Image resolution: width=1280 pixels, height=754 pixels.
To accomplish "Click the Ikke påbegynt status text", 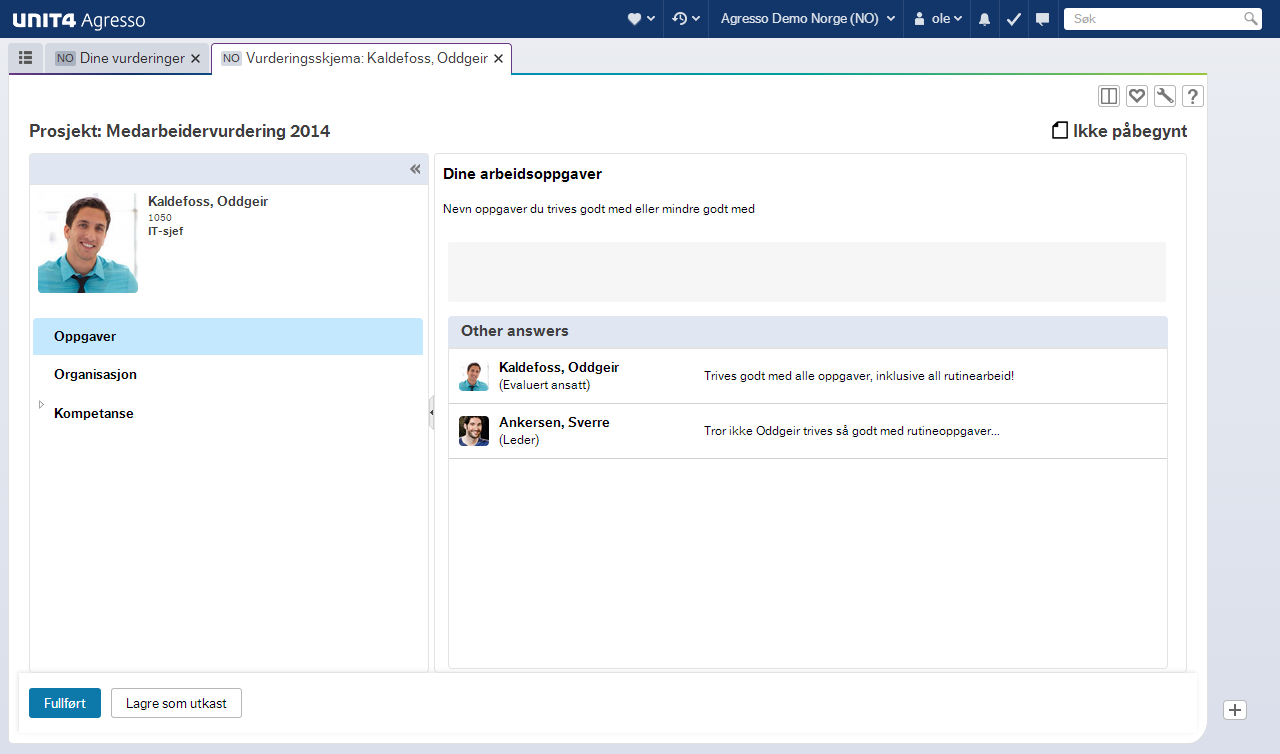I will [x=1130, y=131].
